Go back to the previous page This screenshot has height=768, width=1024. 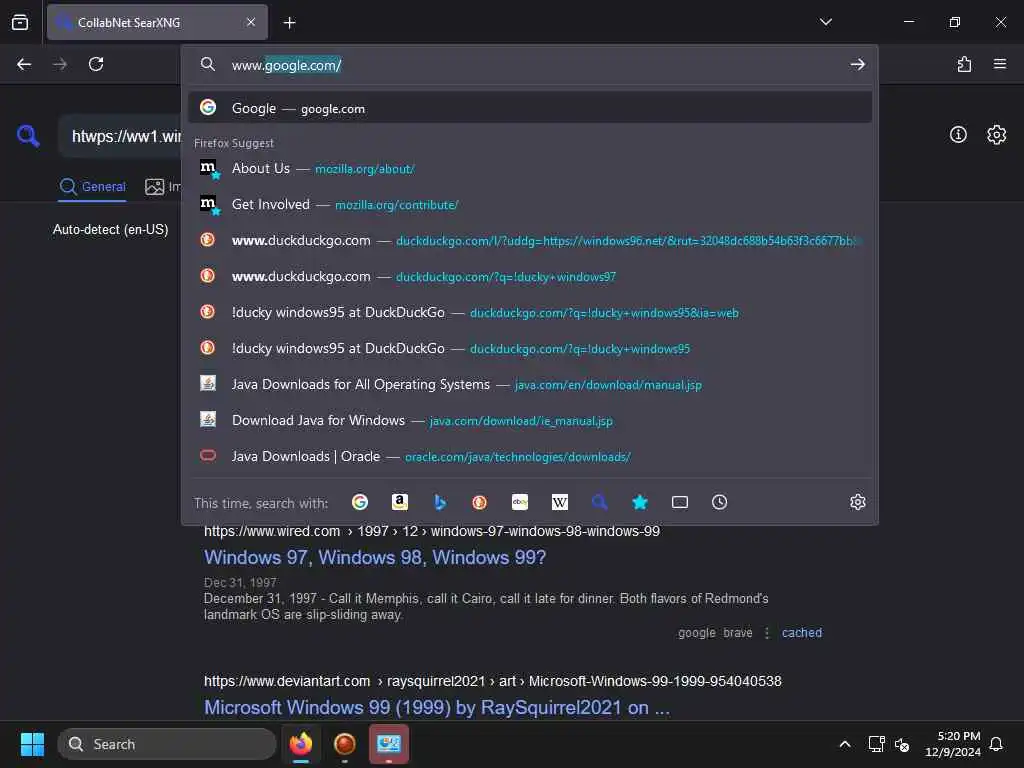pyautogui.click(x=24, y=64)
